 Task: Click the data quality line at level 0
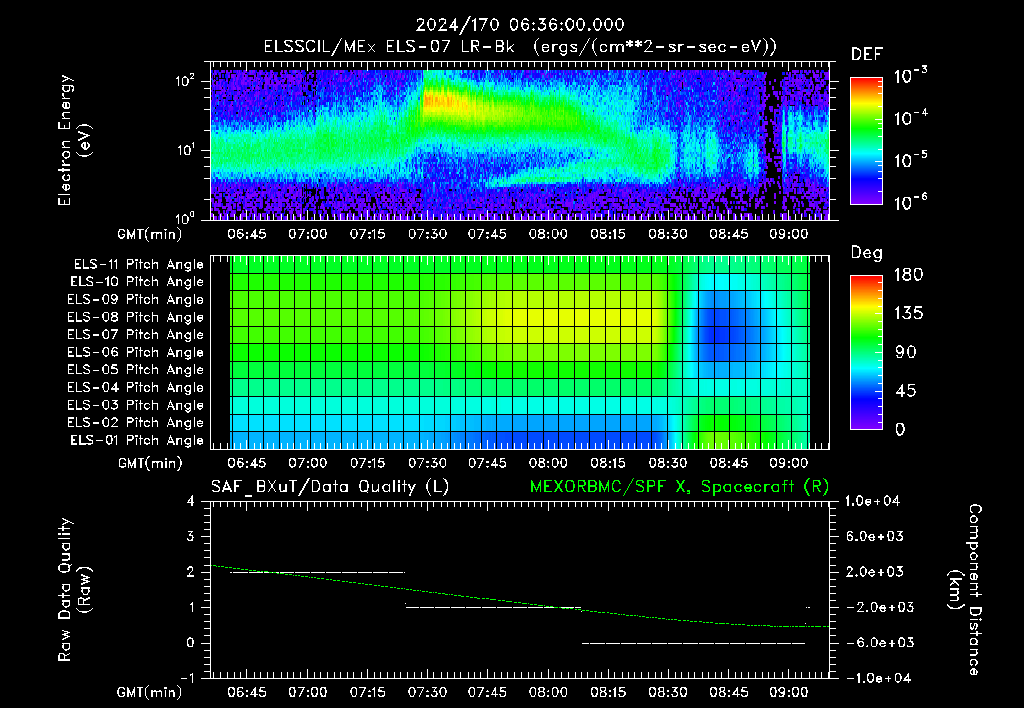694,643
